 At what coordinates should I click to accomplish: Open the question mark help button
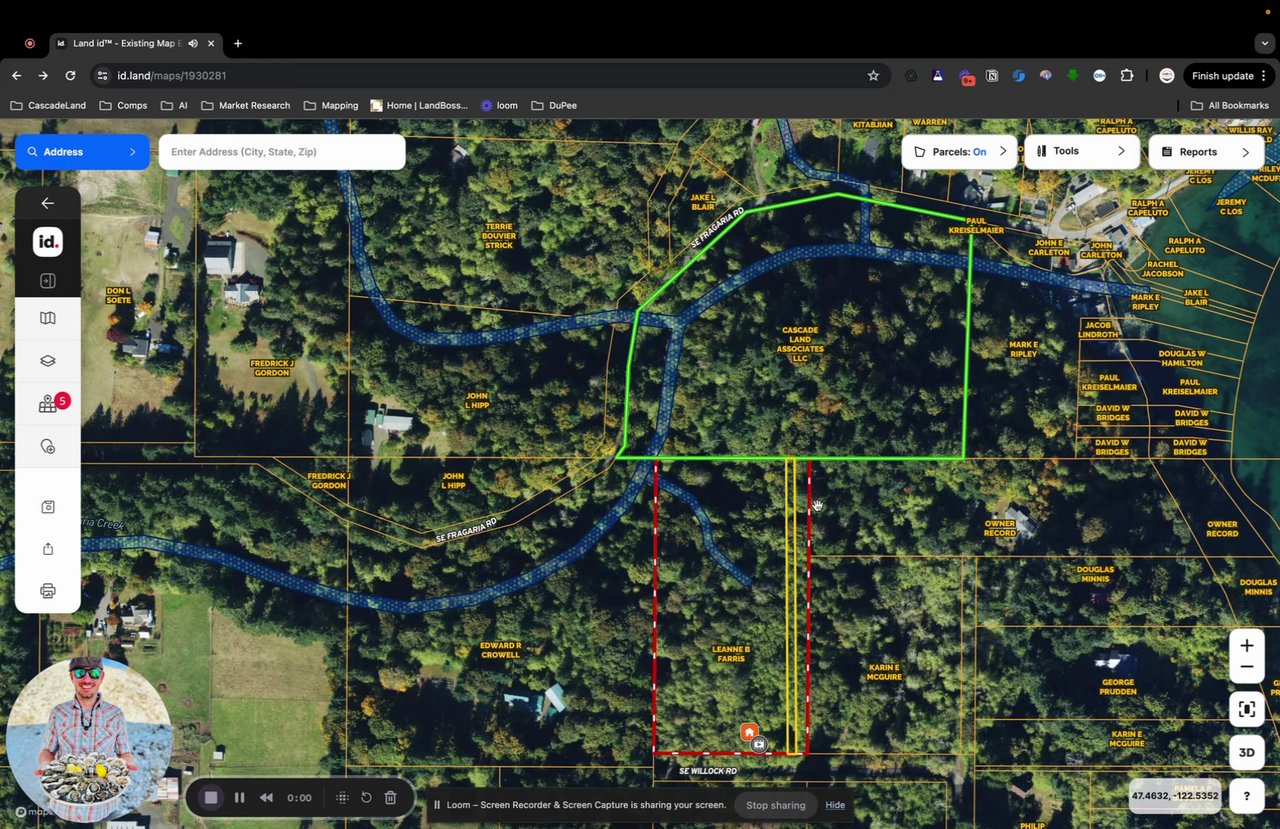[1246, 796]
